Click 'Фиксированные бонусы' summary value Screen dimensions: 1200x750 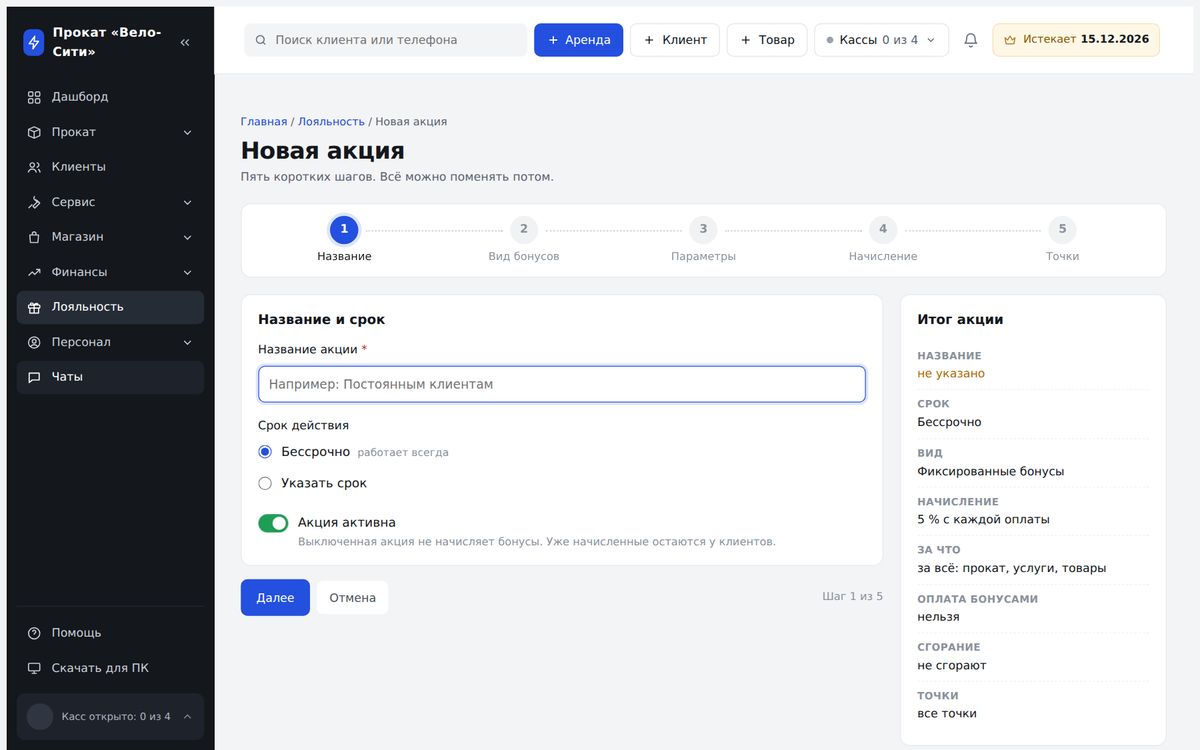tap(991, 471)
